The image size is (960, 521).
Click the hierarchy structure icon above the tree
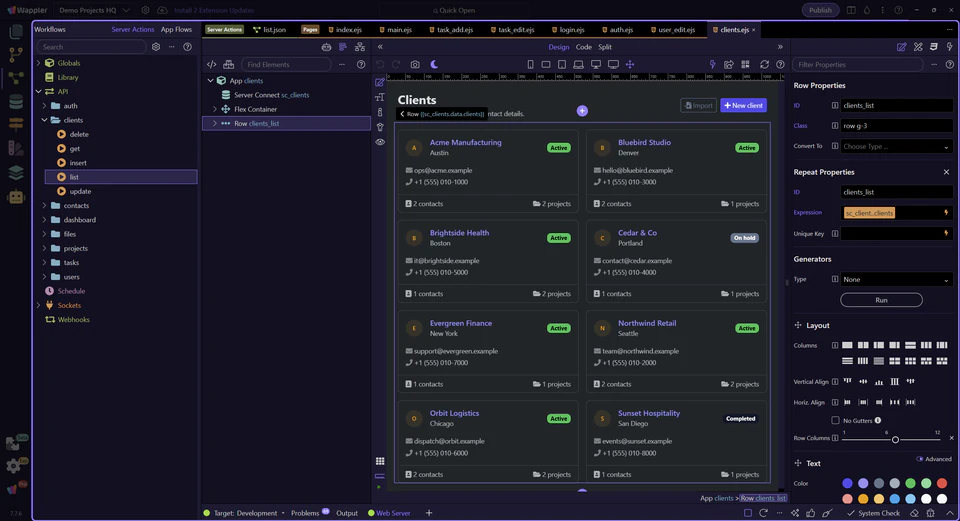click(360, 47)
